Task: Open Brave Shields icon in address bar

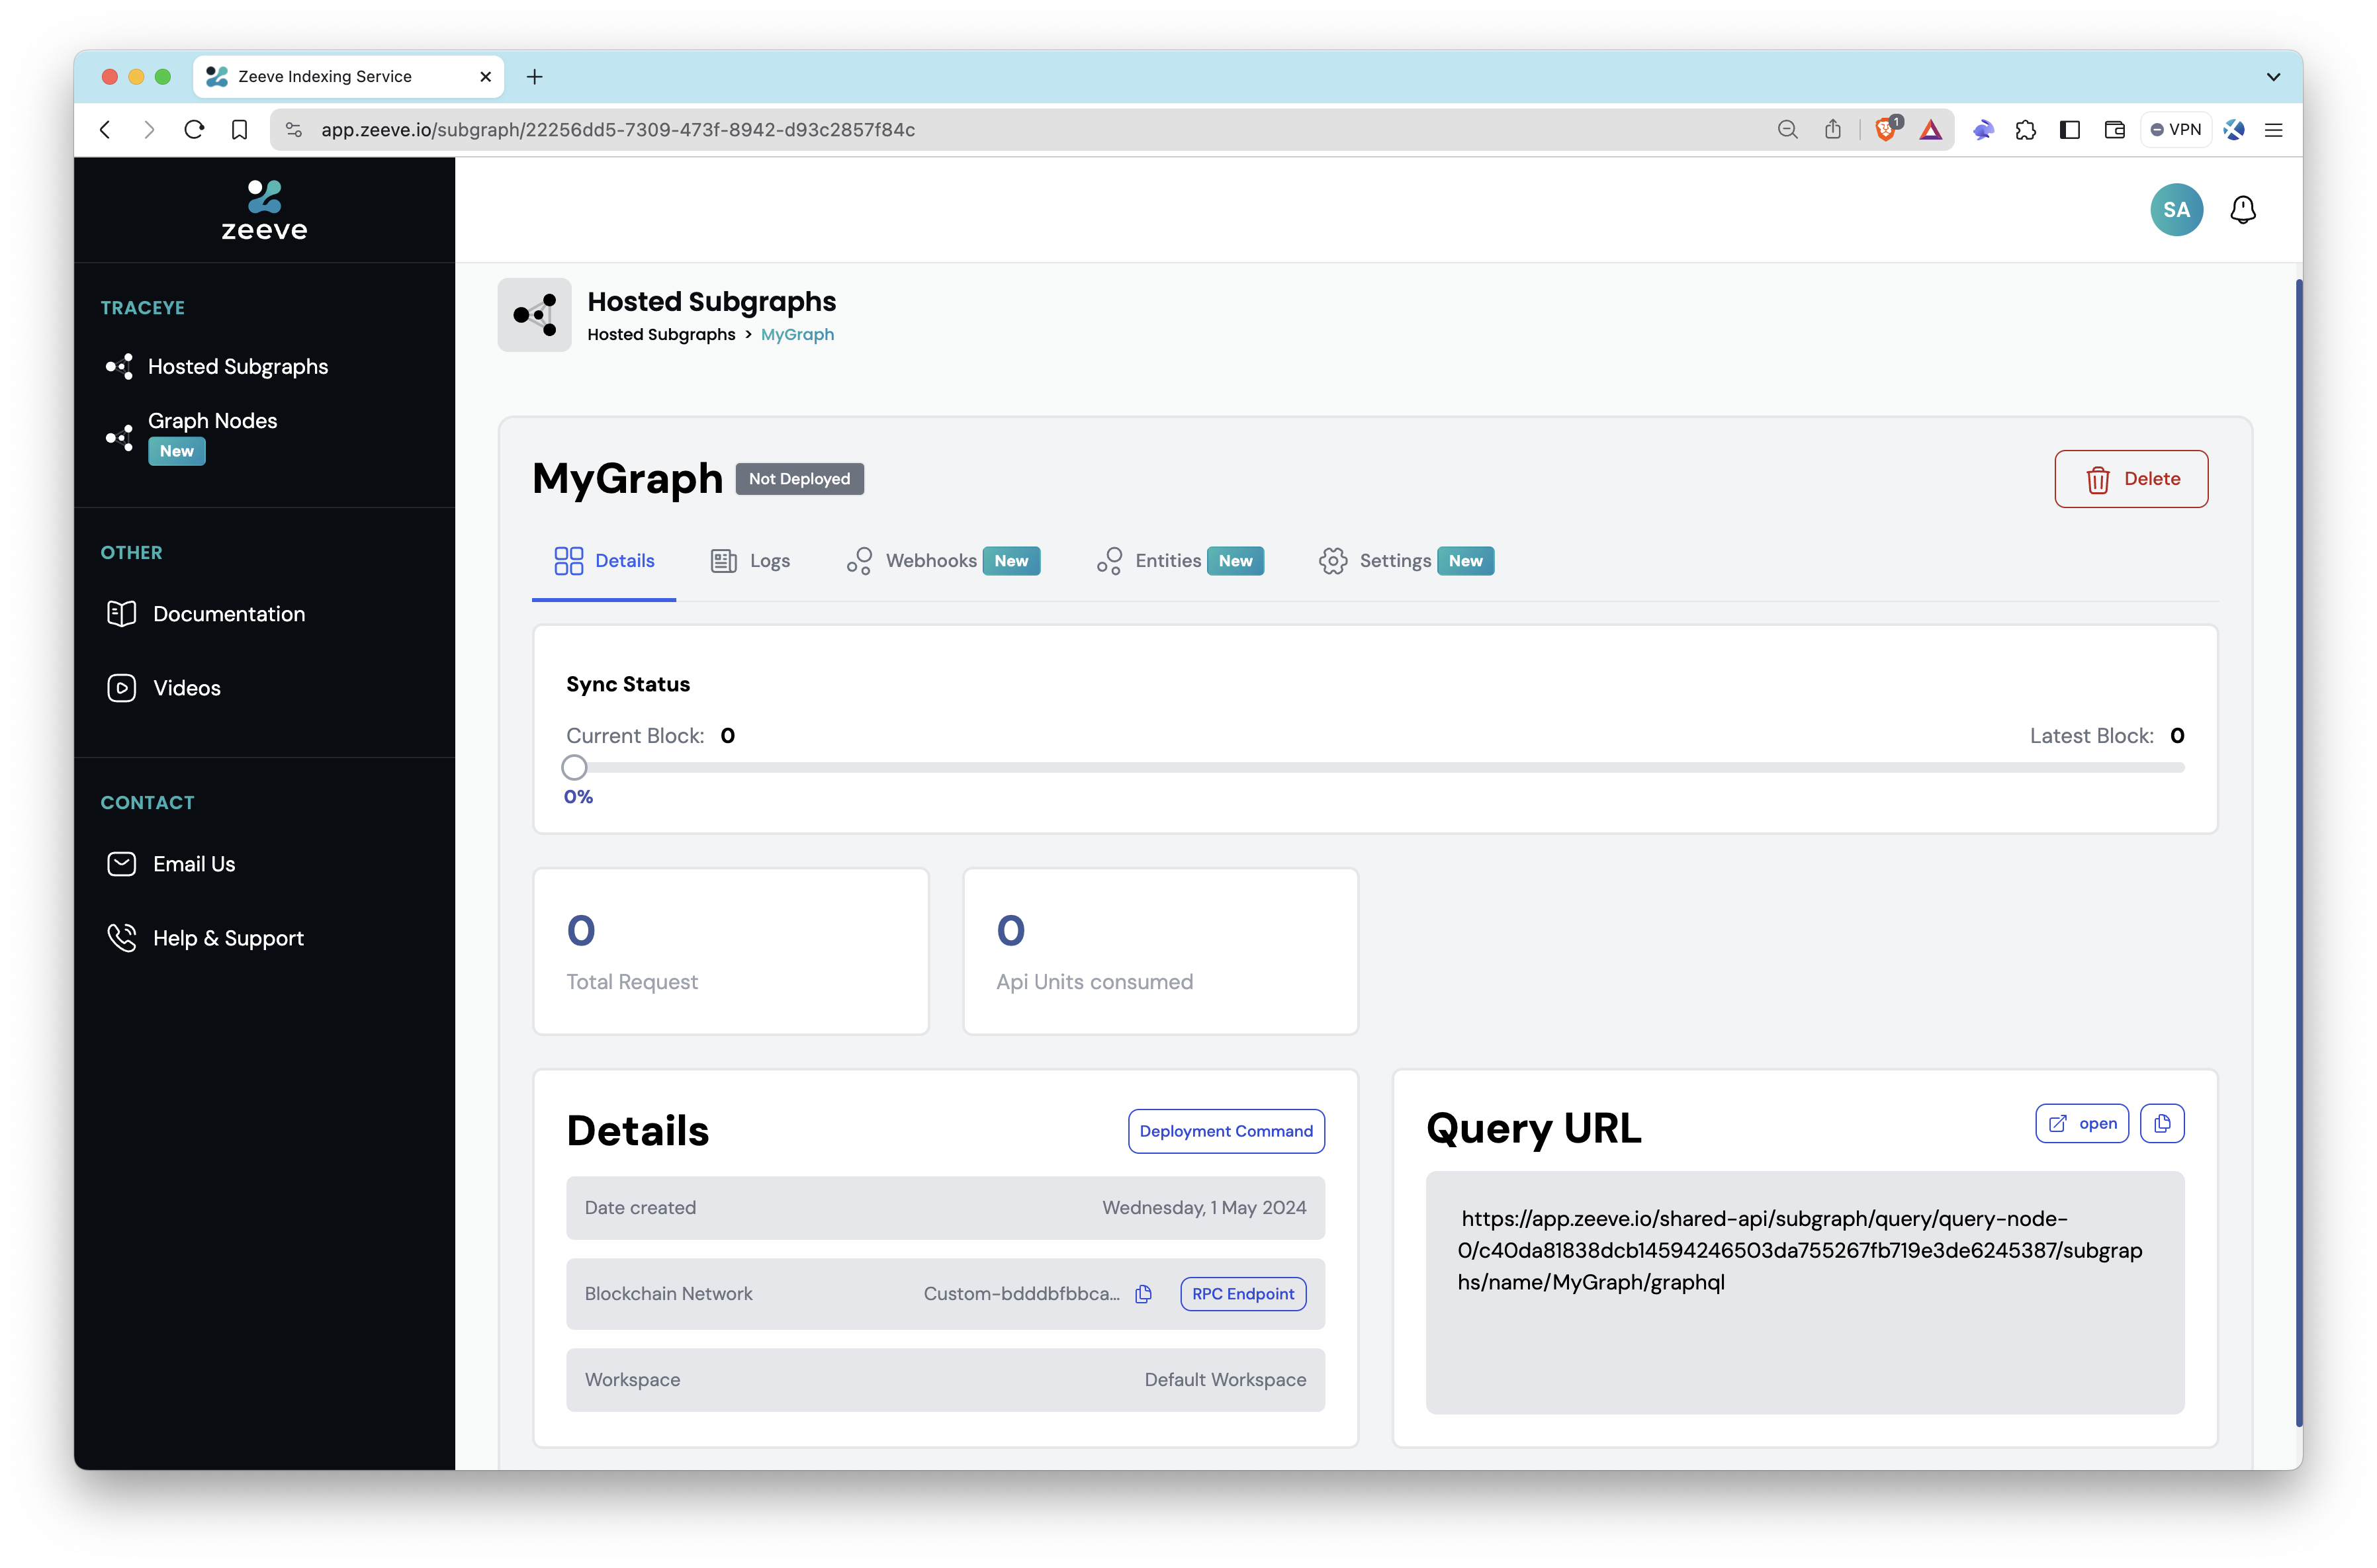Action: [x=1886, y=129]
